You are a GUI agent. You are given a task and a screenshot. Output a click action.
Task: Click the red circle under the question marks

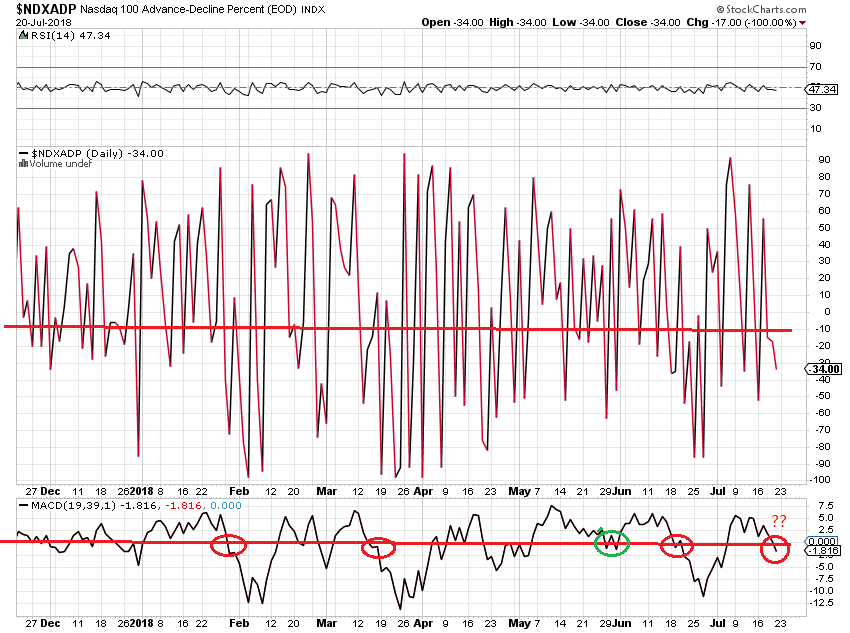[x=776, y=549]
